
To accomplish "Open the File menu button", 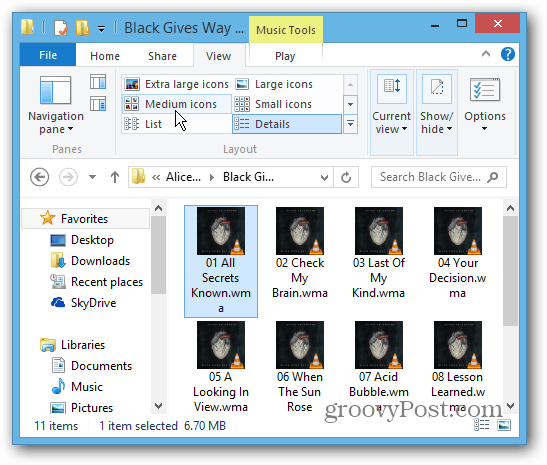I will tap(48, 55).
